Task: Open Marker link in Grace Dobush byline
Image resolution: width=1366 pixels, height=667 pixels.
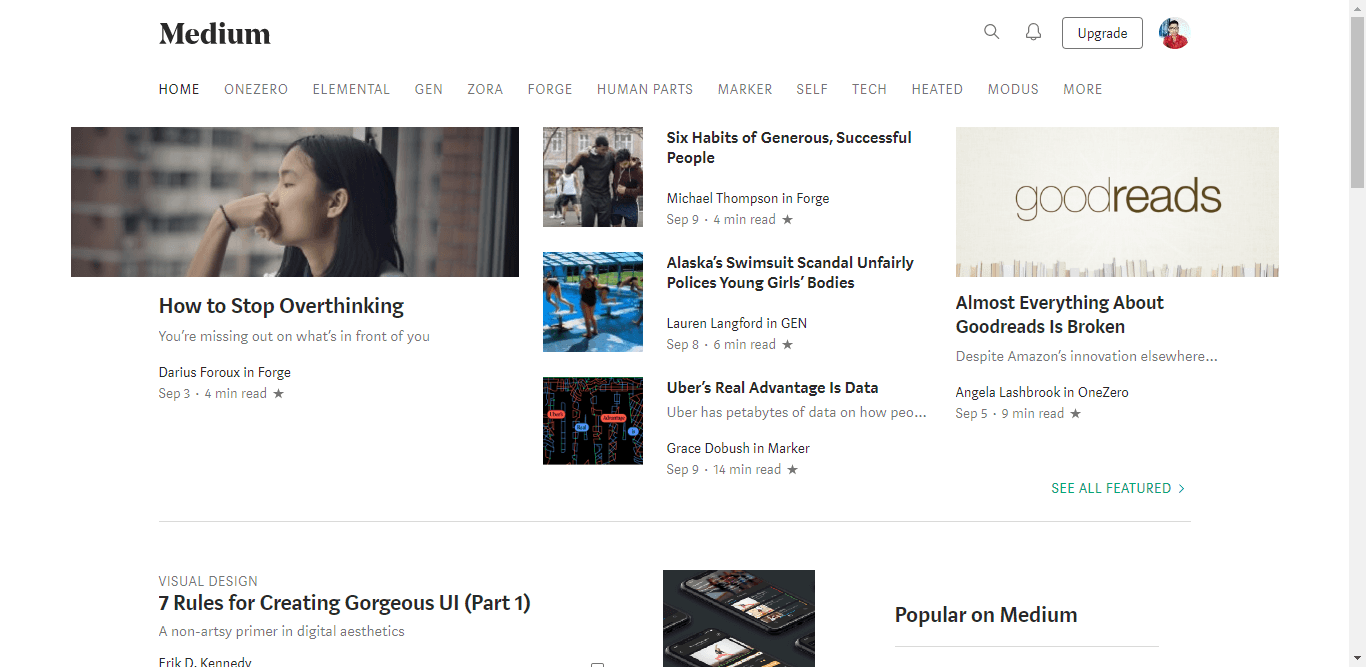Action: tap(789, 449)
